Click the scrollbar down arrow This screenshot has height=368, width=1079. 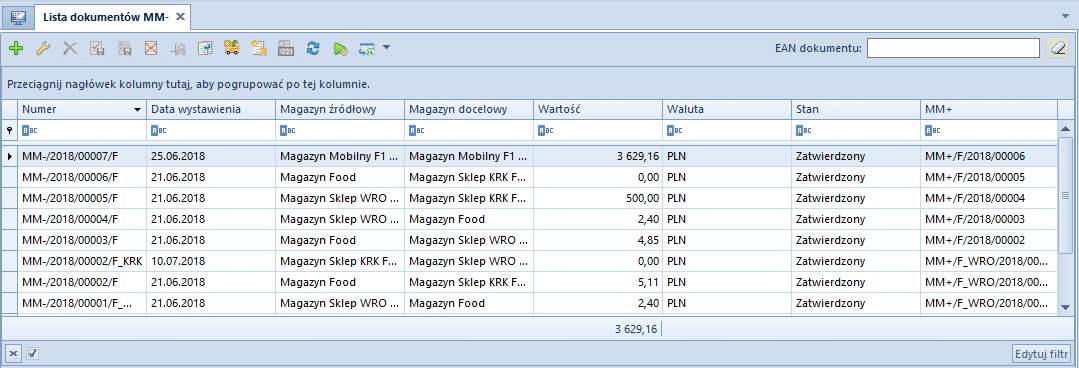click(x=1065, y=307)
